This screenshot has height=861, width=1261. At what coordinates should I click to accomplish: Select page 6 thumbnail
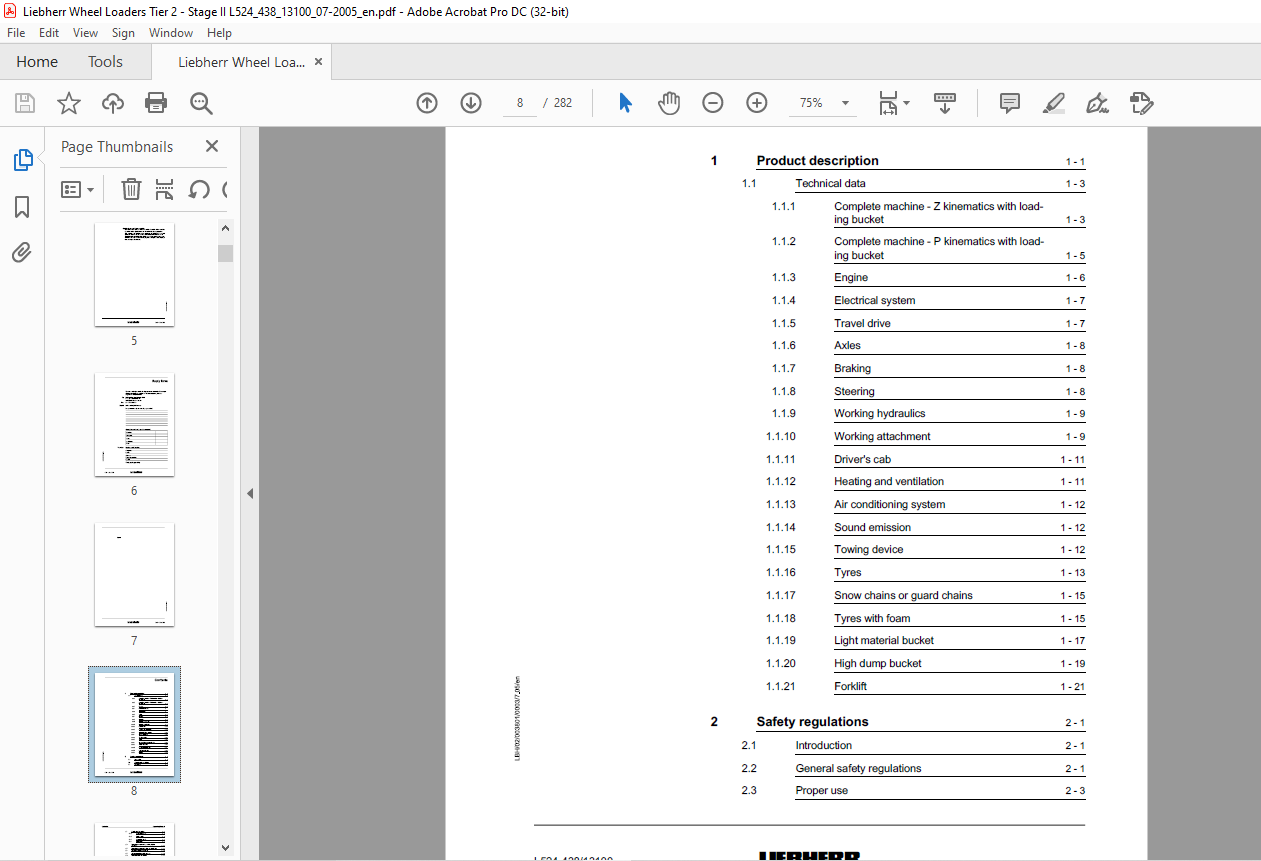click(134, 425)
